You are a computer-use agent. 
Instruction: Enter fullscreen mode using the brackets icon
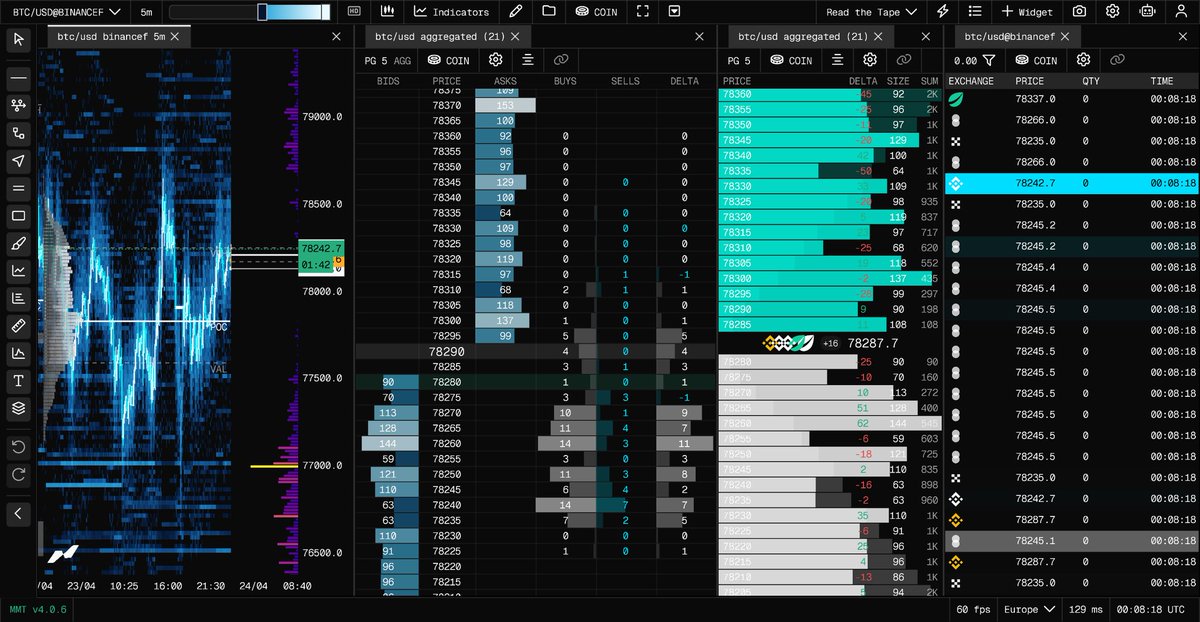point(643,12)
